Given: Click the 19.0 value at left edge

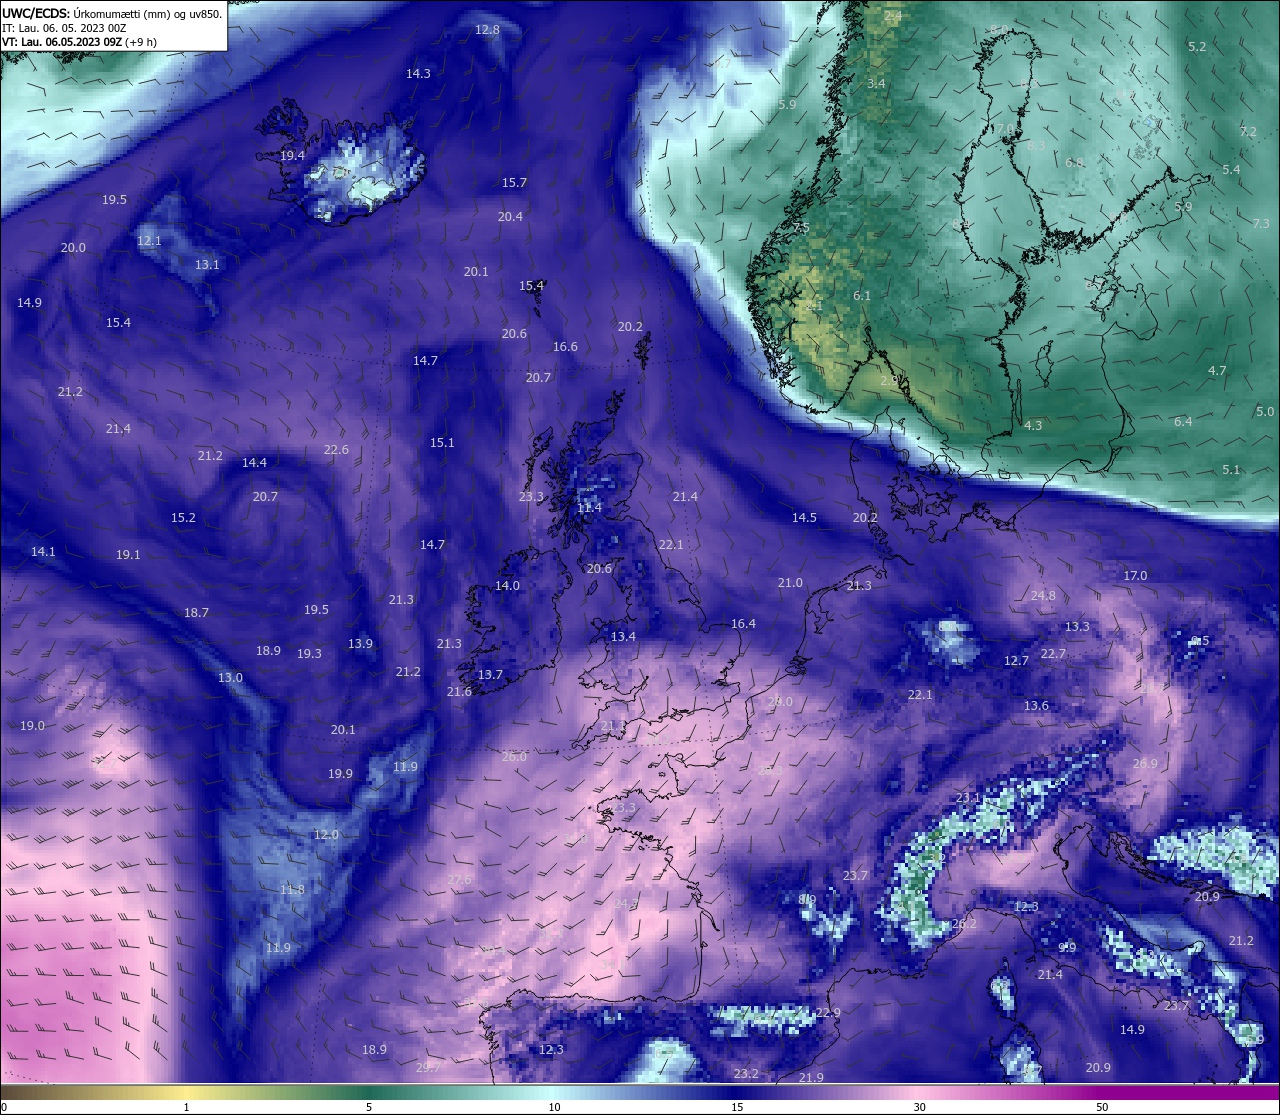Looking at the screenshot, I should click(32, 726).
